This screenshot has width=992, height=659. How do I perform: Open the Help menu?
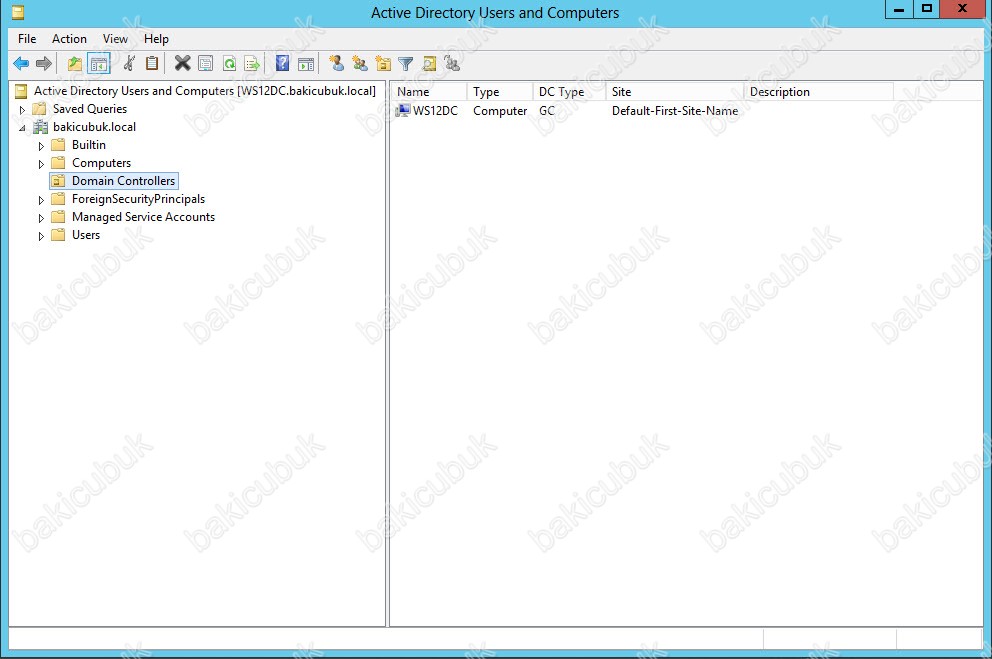[x=156, y=39]
